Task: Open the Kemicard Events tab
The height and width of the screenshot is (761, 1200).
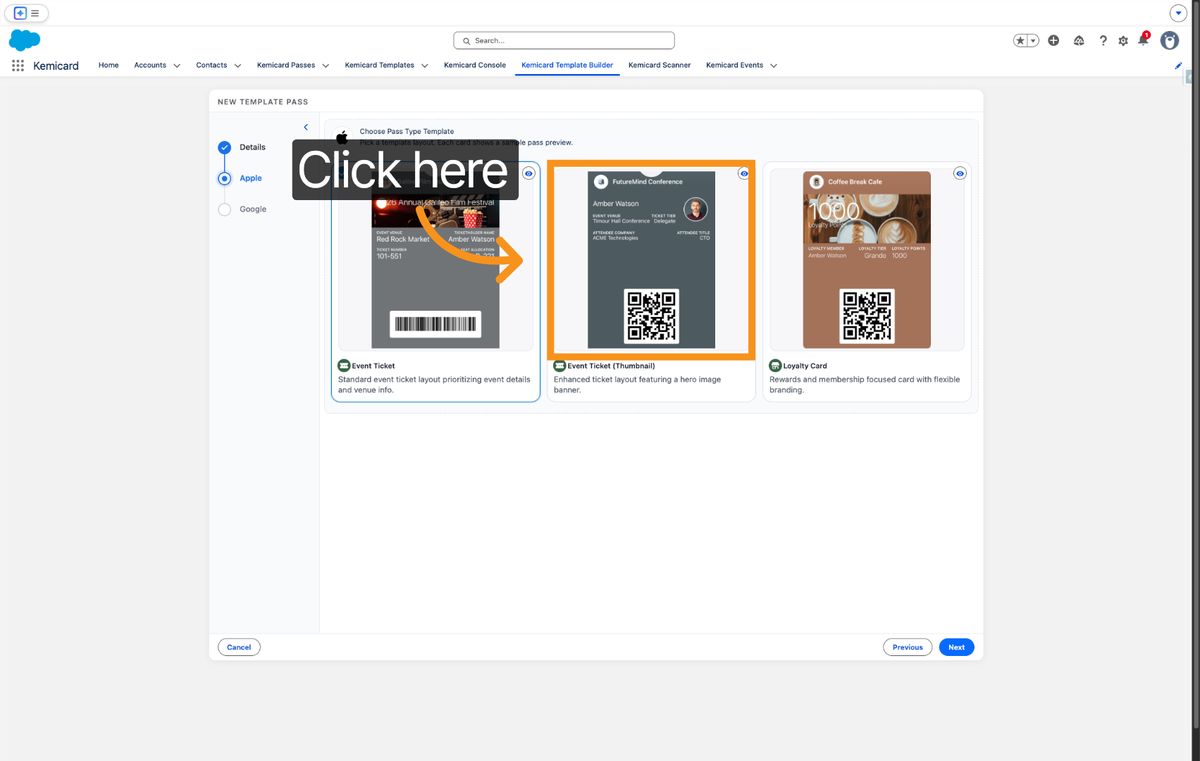Action: [734, 65]
